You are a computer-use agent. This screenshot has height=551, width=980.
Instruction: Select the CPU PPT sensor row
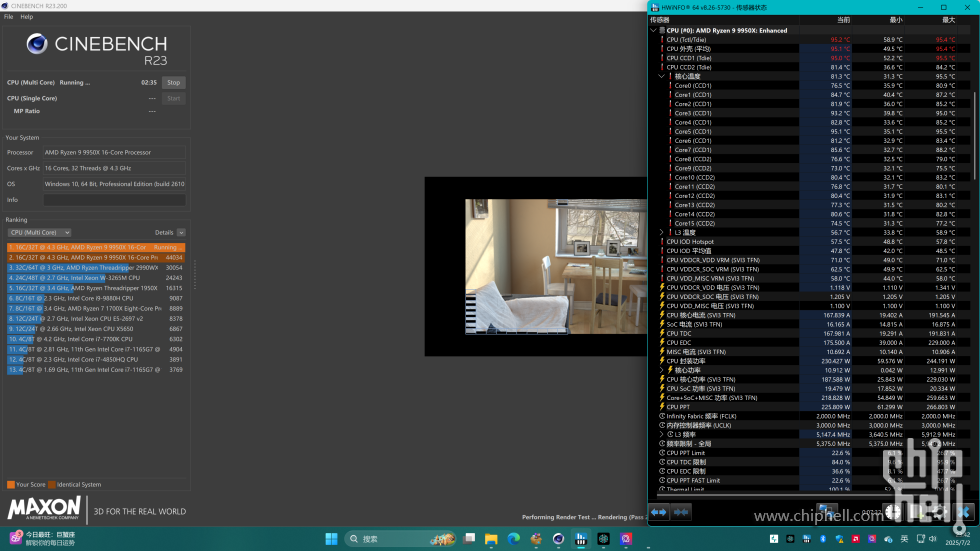[810, 407]
